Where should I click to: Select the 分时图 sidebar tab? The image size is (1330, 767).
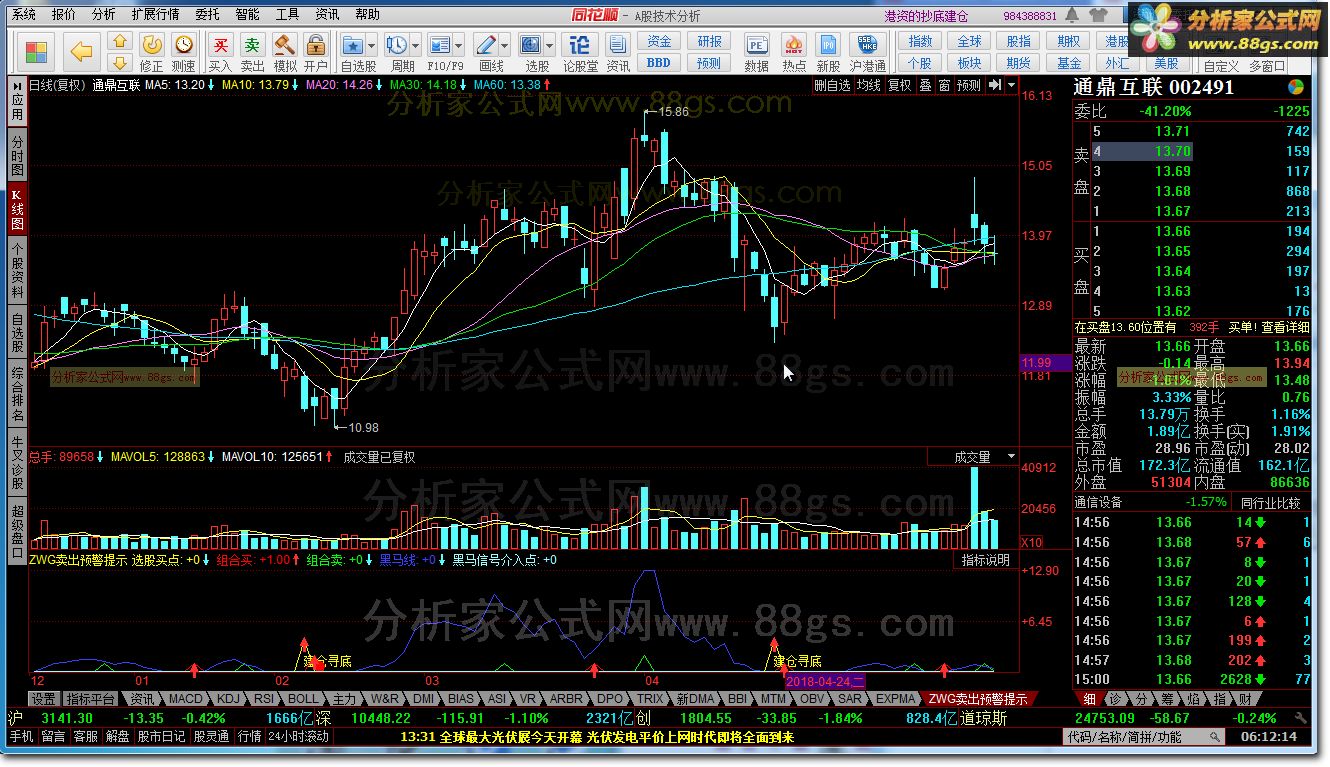click(17, 157)
